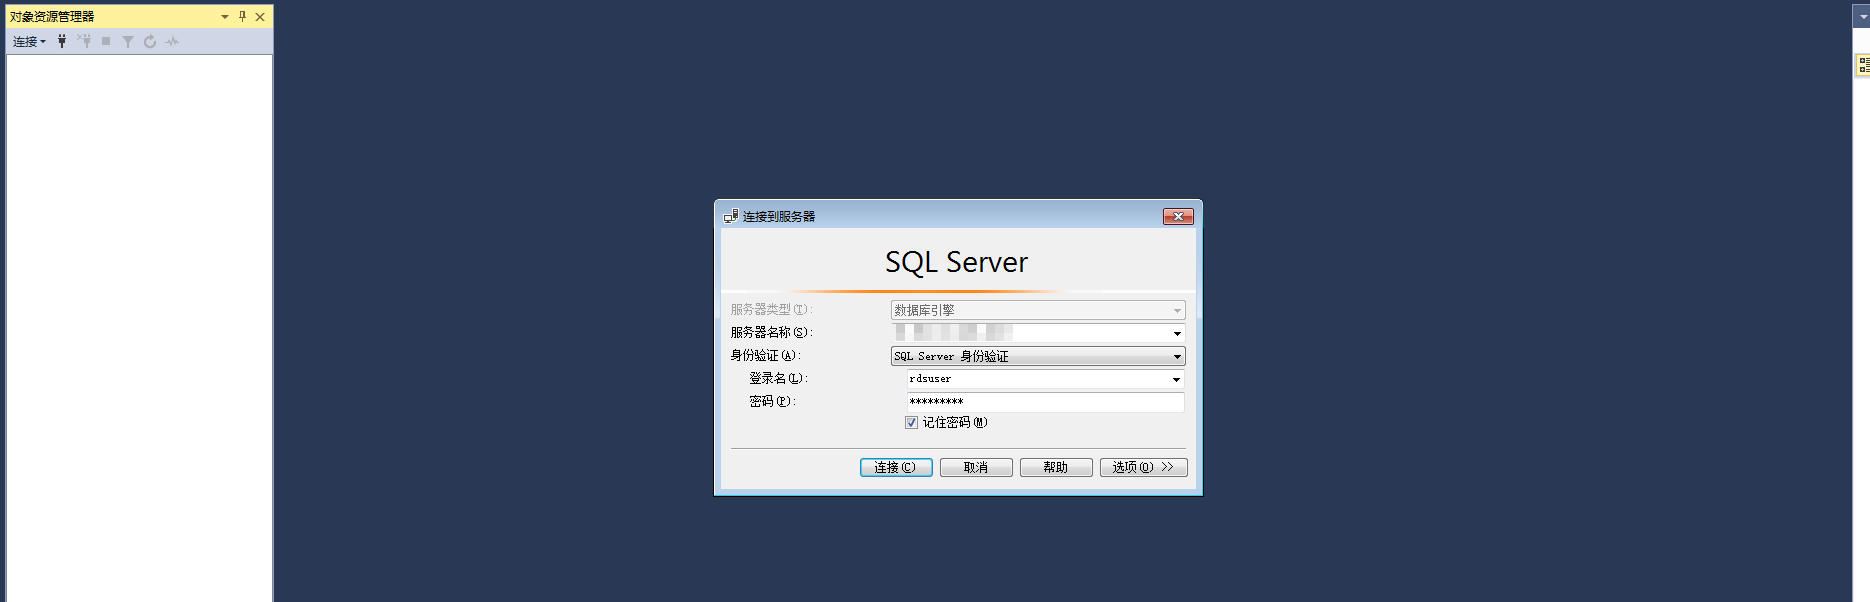Open the right-side panel dropdown arrow
This screenshot has height=602, width=1870.
(1863, 17)
